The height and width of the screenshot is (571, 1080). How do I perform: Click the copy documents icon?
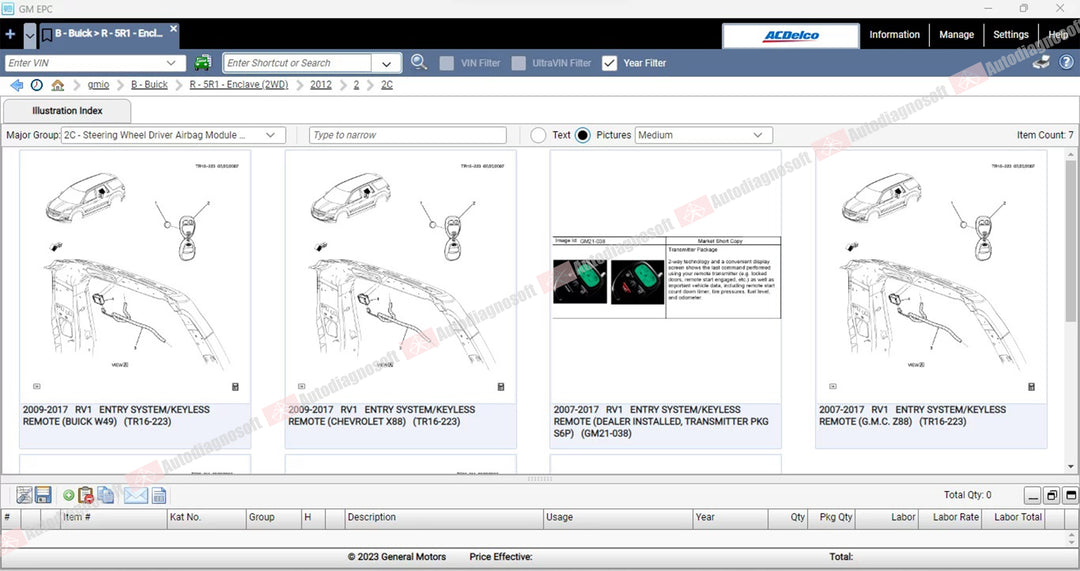tap(105, 495)
